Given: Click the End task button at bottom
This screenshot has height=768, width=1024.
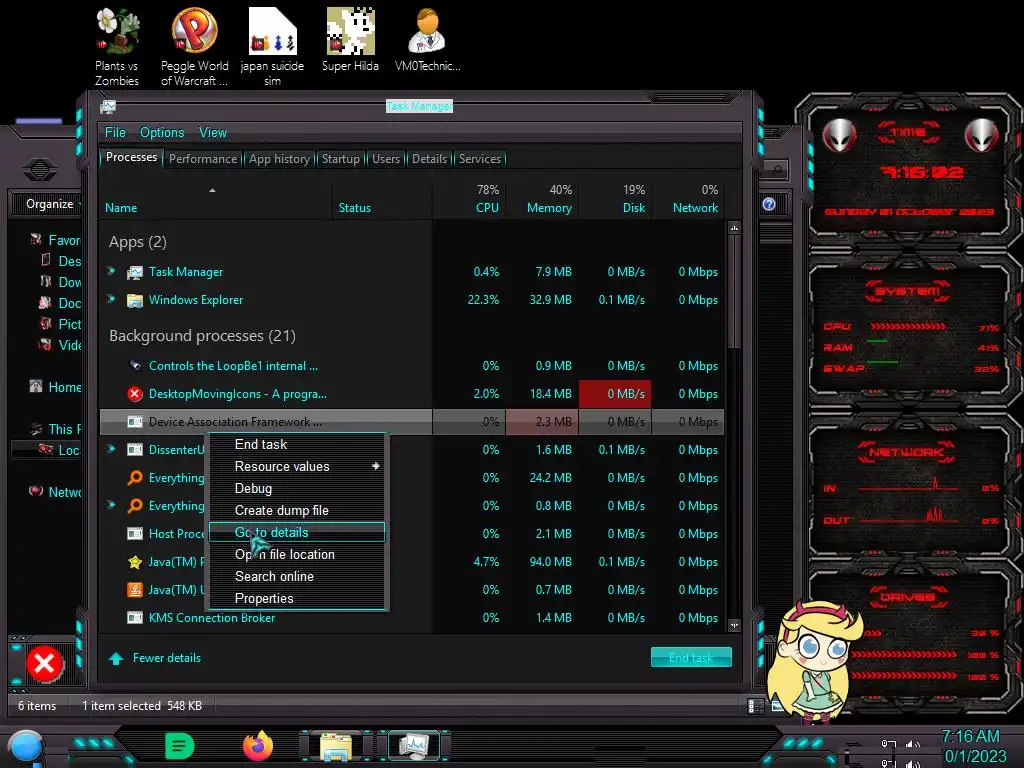Looking at the screenshot, I should tap(691, 658).
